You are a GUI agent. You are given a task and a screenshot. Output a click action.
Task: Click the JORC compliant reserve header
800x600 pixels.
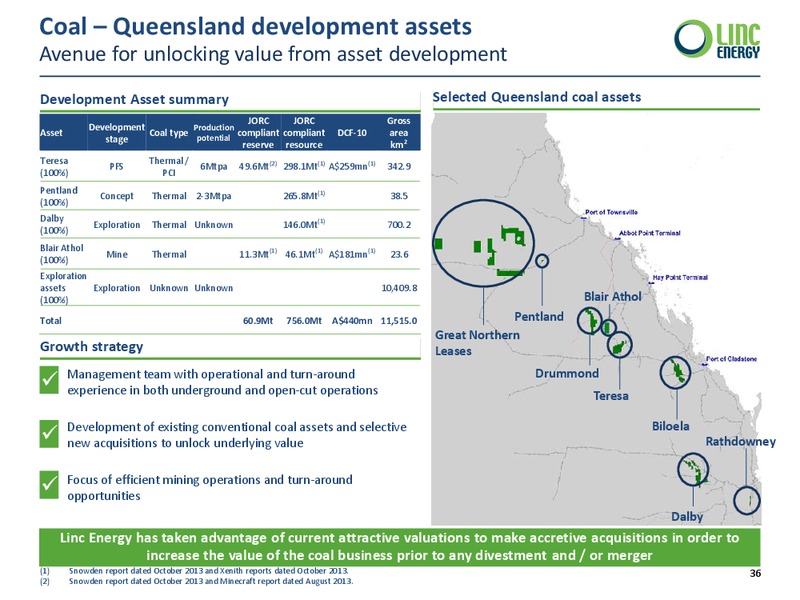258,133
